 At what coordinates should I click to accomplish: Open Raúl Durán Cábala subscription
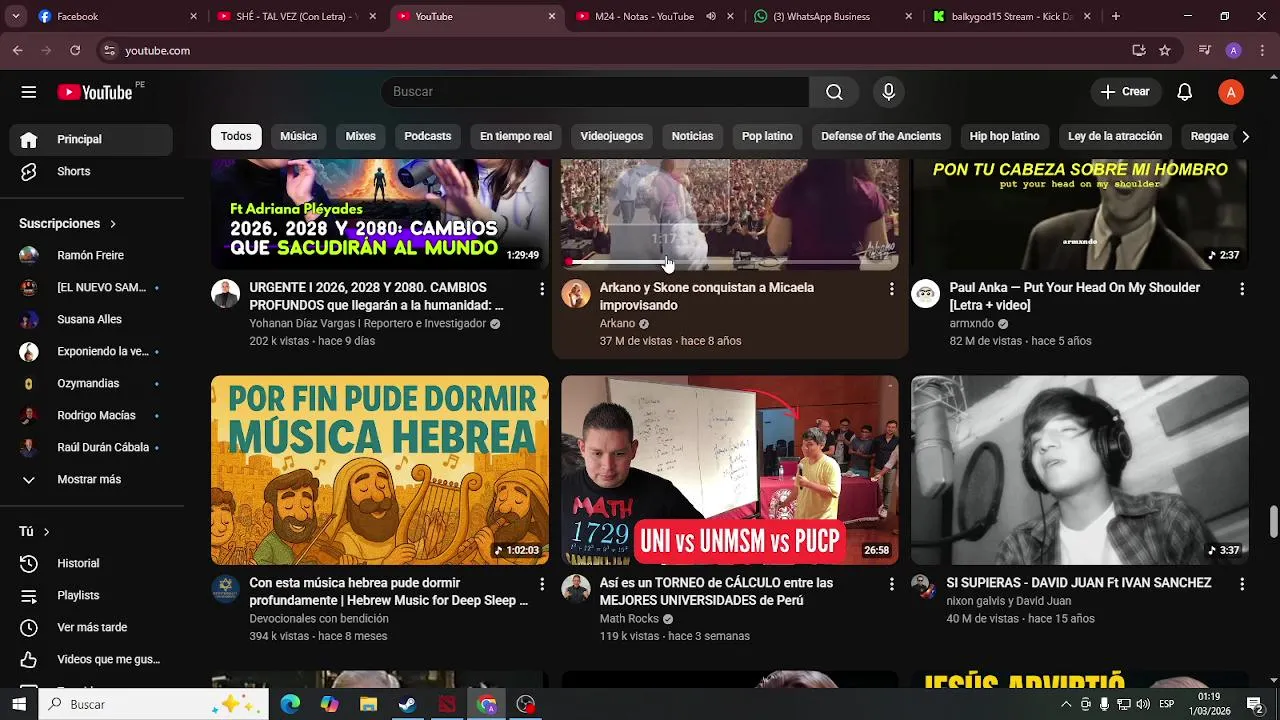(91, 447)
